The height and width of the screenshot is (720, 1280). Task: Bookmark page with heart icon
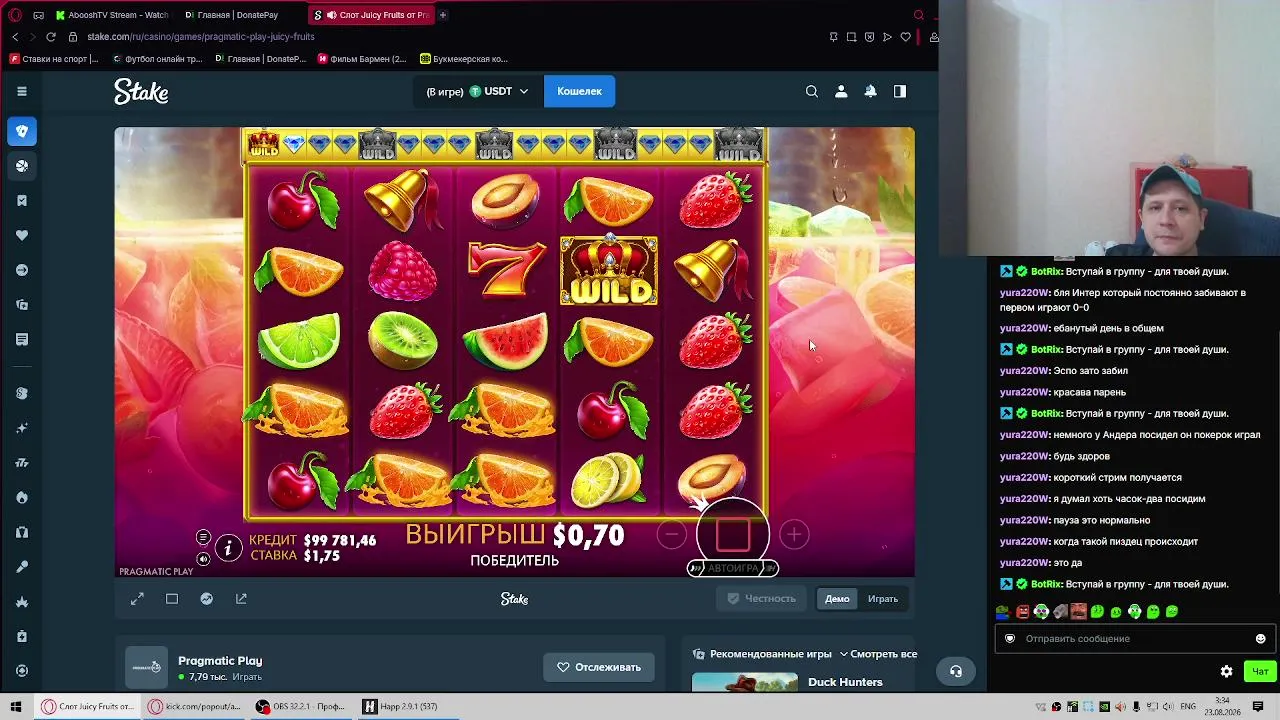coord(906,37)
